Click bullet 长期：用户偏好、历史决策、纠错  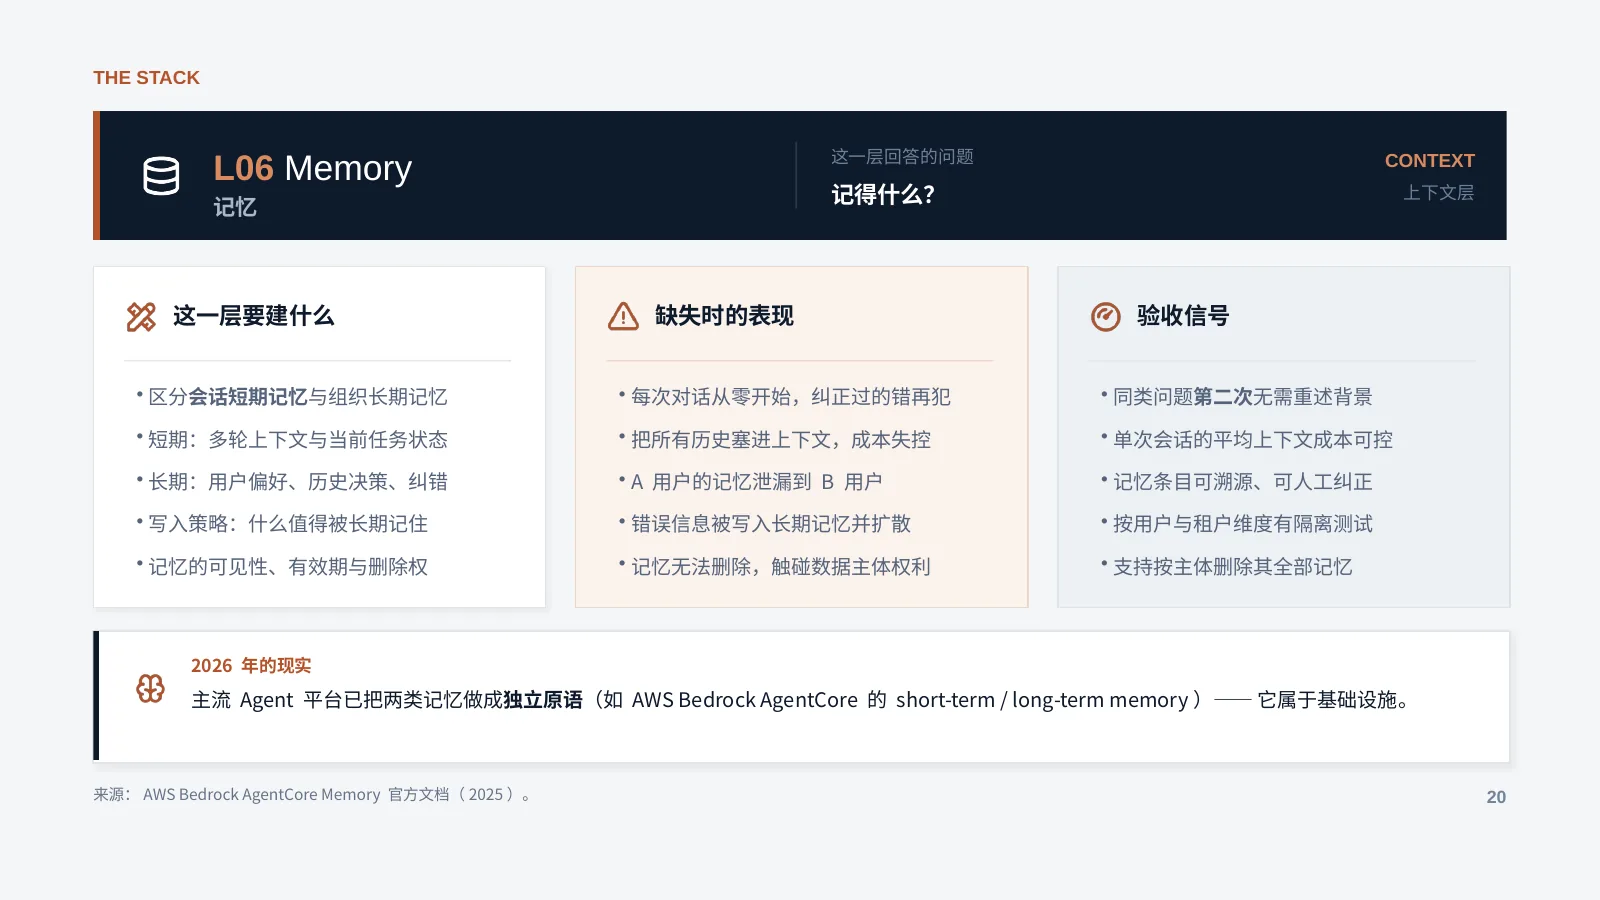(292, 482)
